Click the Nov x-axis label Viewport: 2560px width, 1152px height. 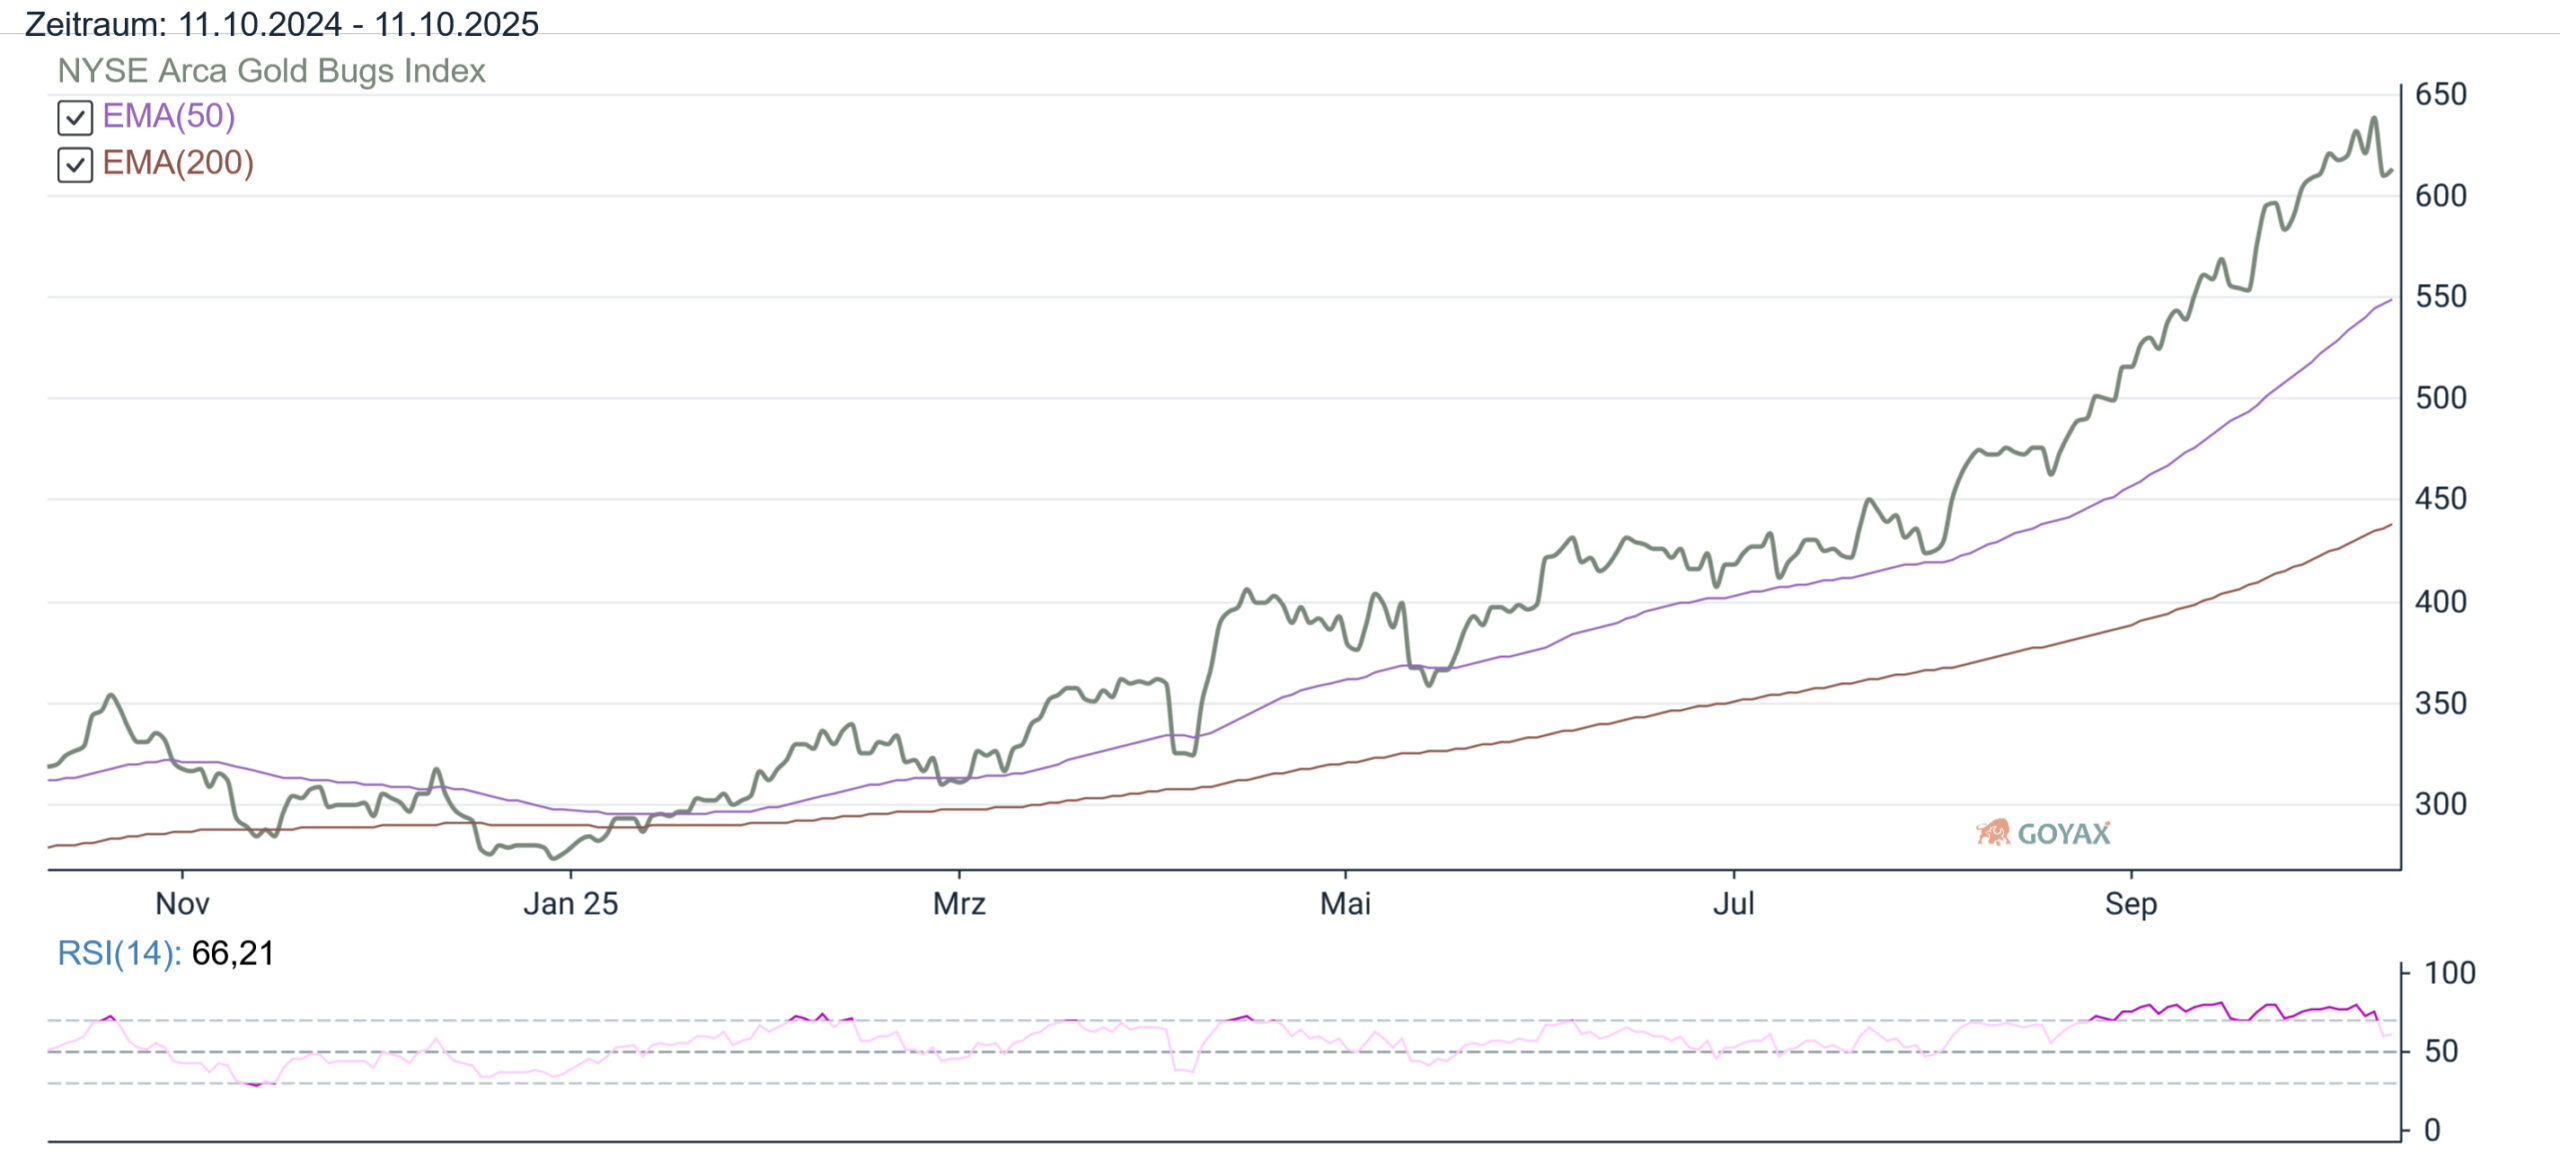click(x=182, y=904)
